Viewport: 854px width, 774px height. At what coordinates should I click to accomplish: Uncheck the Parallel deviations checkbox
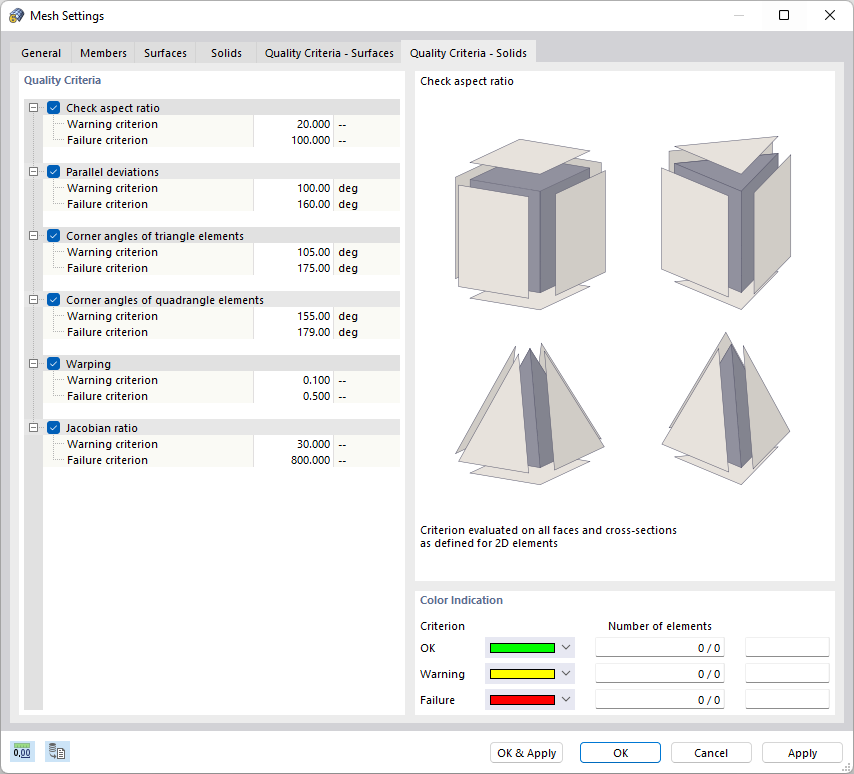click(53, 171)
